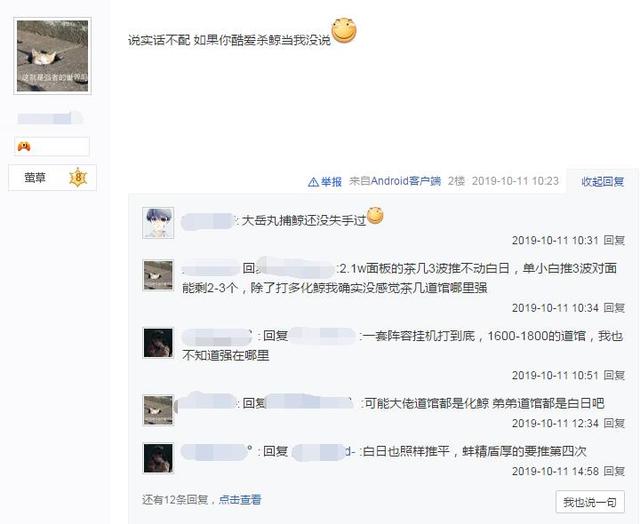The image size is (640, 524).
Task: Click the cat avatar beside the 12:34 reply
Action: click(x=158, y=410)
